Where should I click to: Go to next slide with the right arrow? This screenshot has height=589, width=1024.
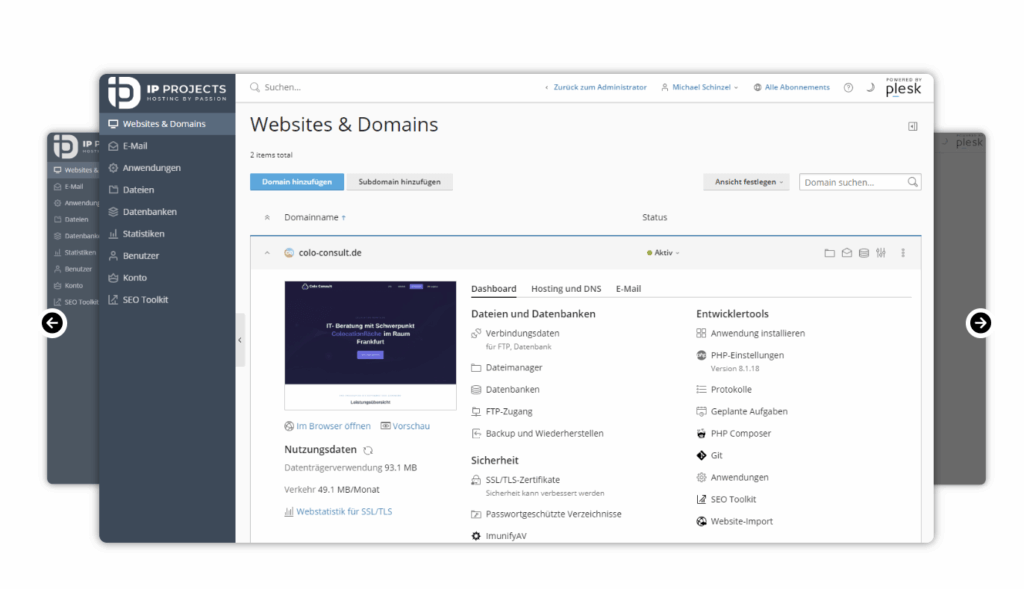tap(980, 323)
